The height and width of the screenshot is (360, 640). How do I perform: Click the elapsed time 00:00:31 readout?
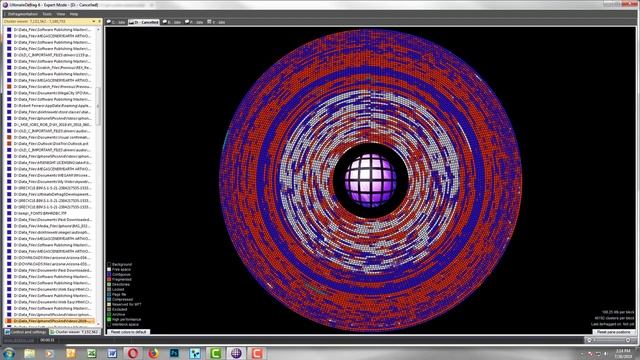(47, 340)
